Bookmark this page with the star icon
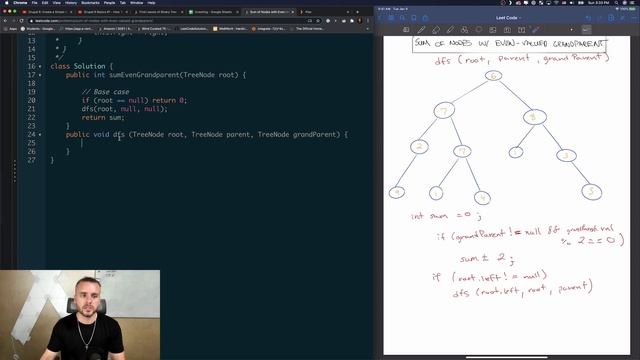Viewport: 640px width, 360px height. click(318, 20)
